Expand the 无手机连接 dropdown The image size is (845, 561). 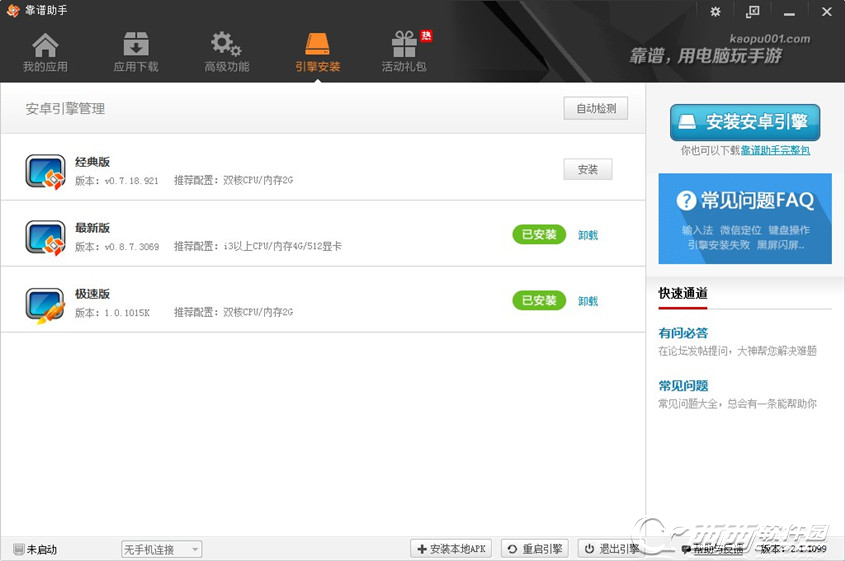162,549
